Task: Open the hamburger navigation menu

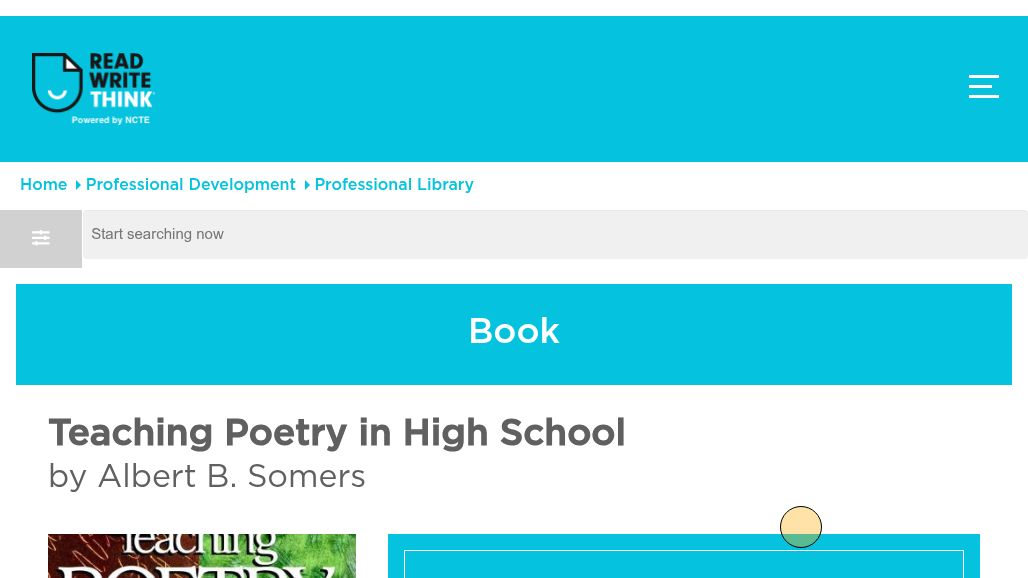Action: pyautogui.click(x=983, y=87)
